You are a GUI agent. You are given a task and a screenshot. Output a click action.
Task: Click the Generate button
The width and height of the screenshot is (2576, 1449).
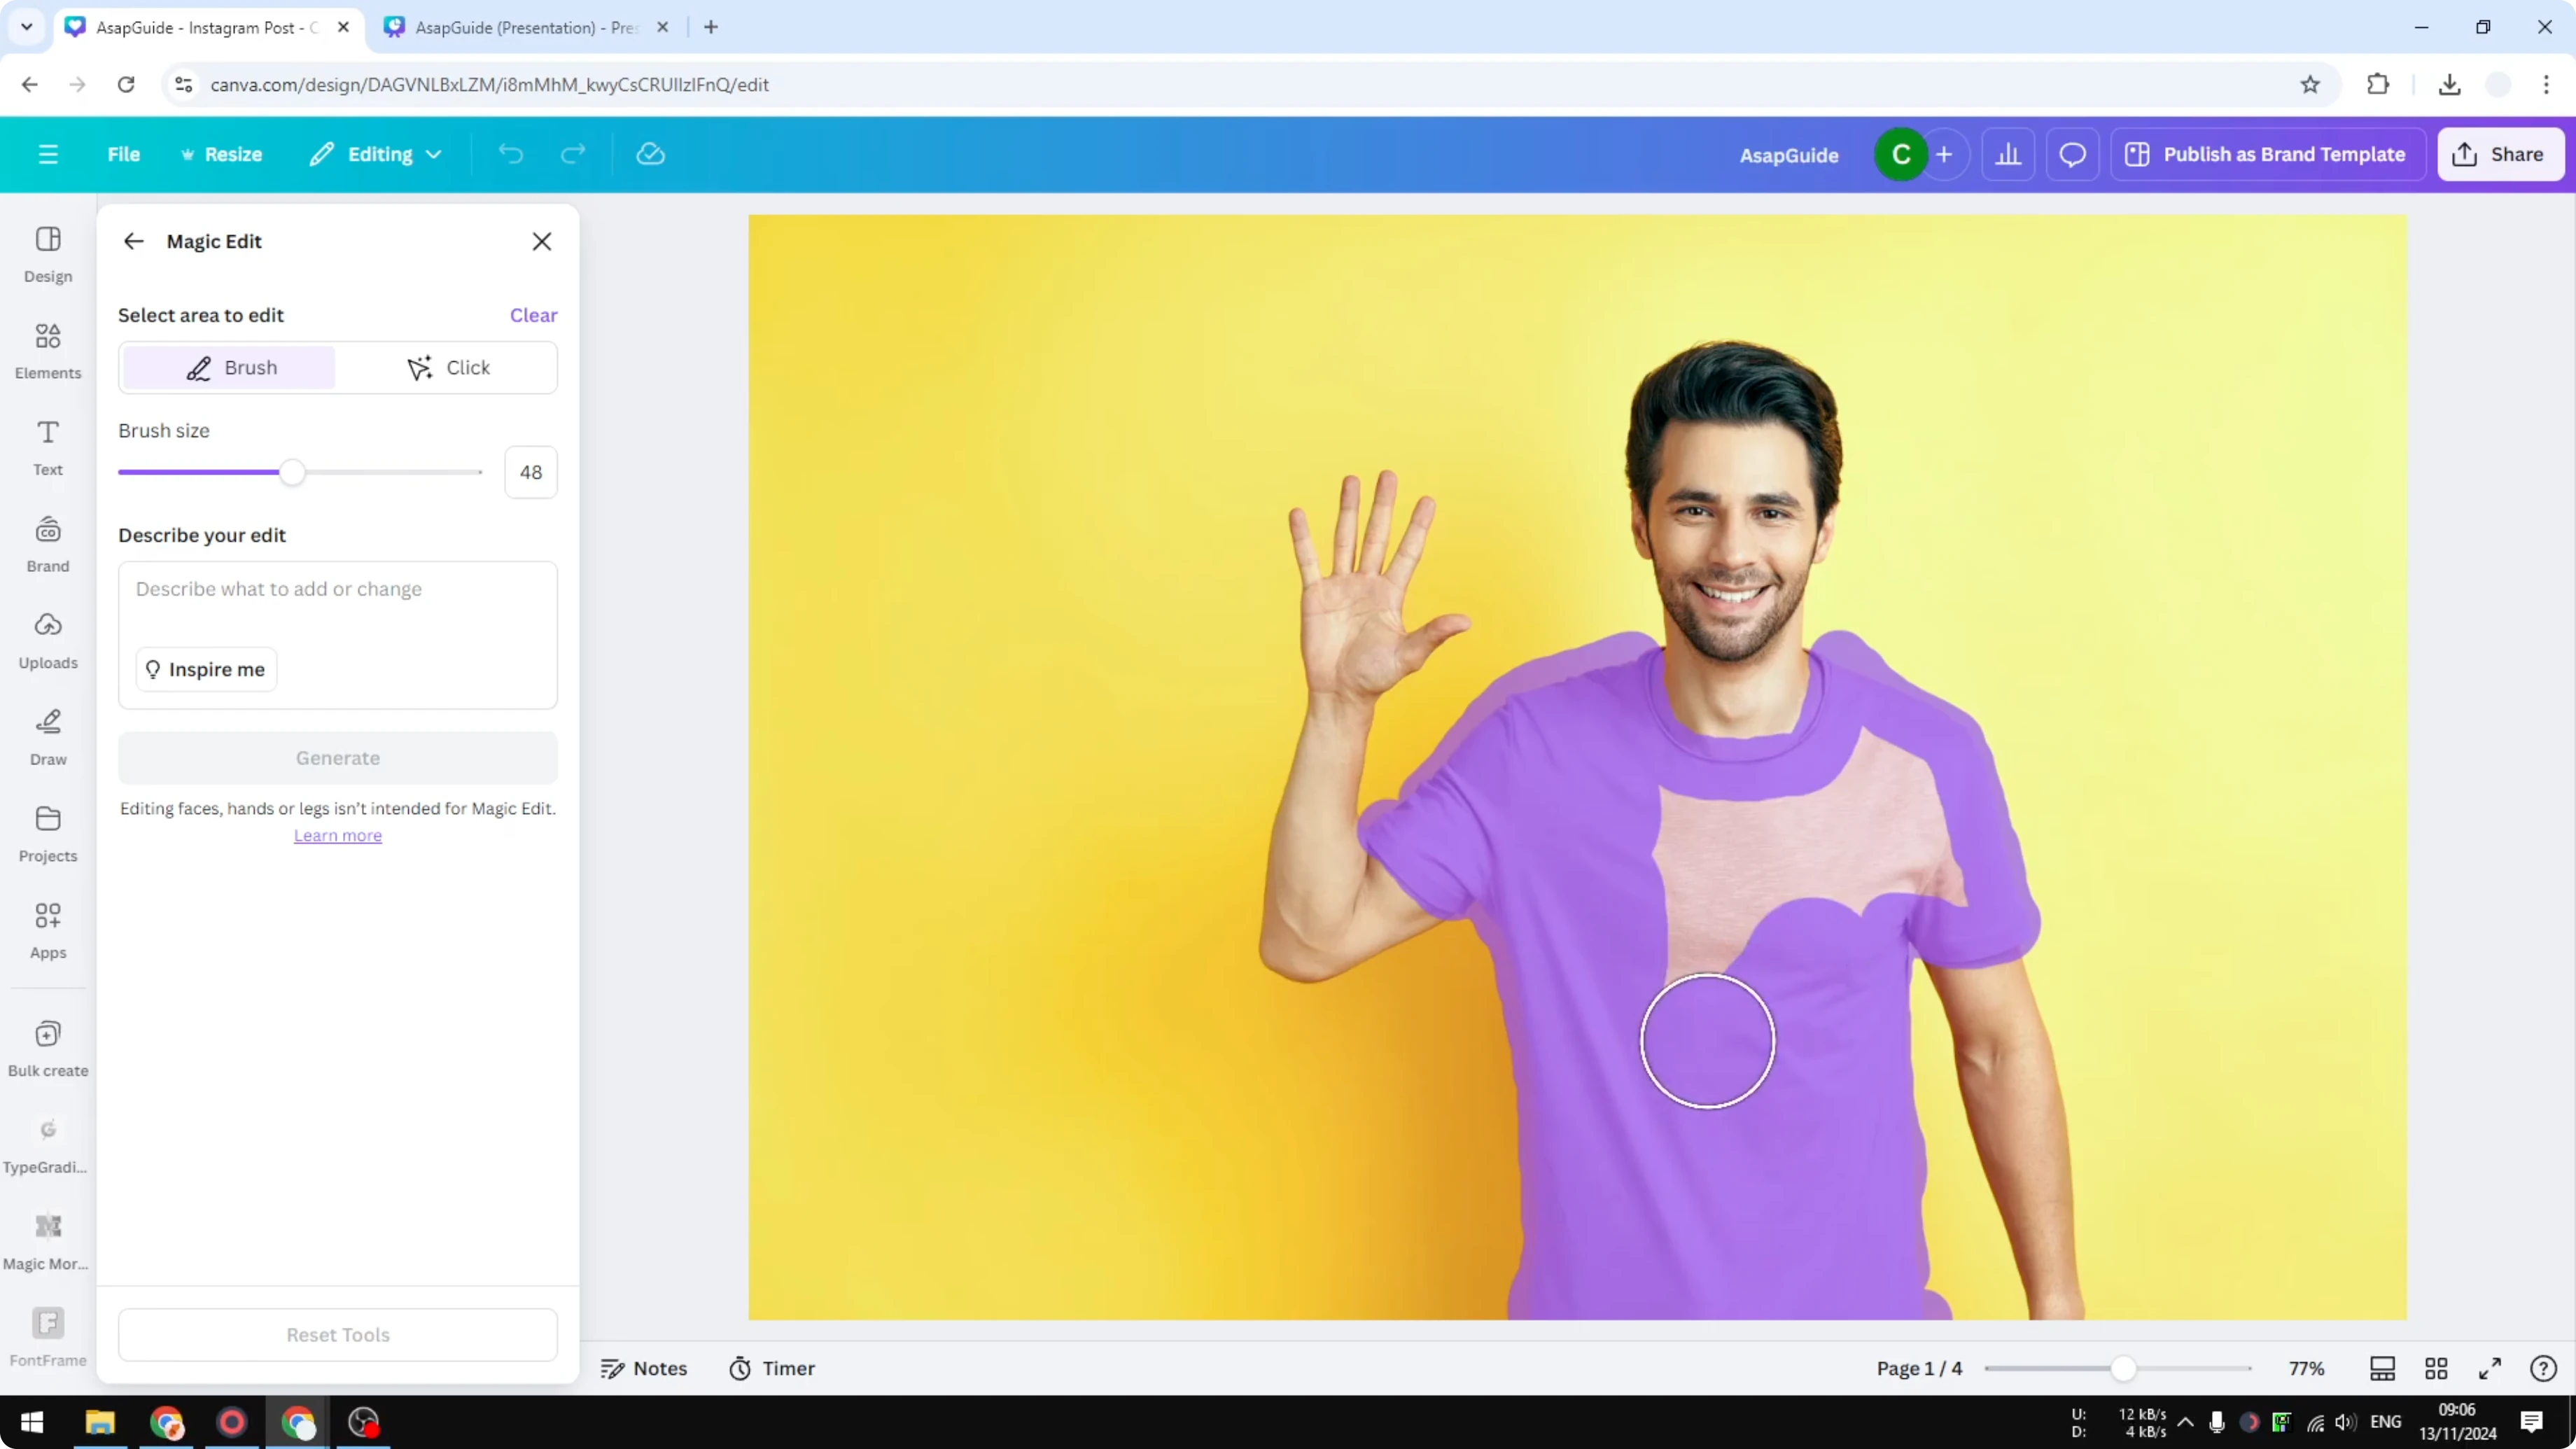[338, 758]
